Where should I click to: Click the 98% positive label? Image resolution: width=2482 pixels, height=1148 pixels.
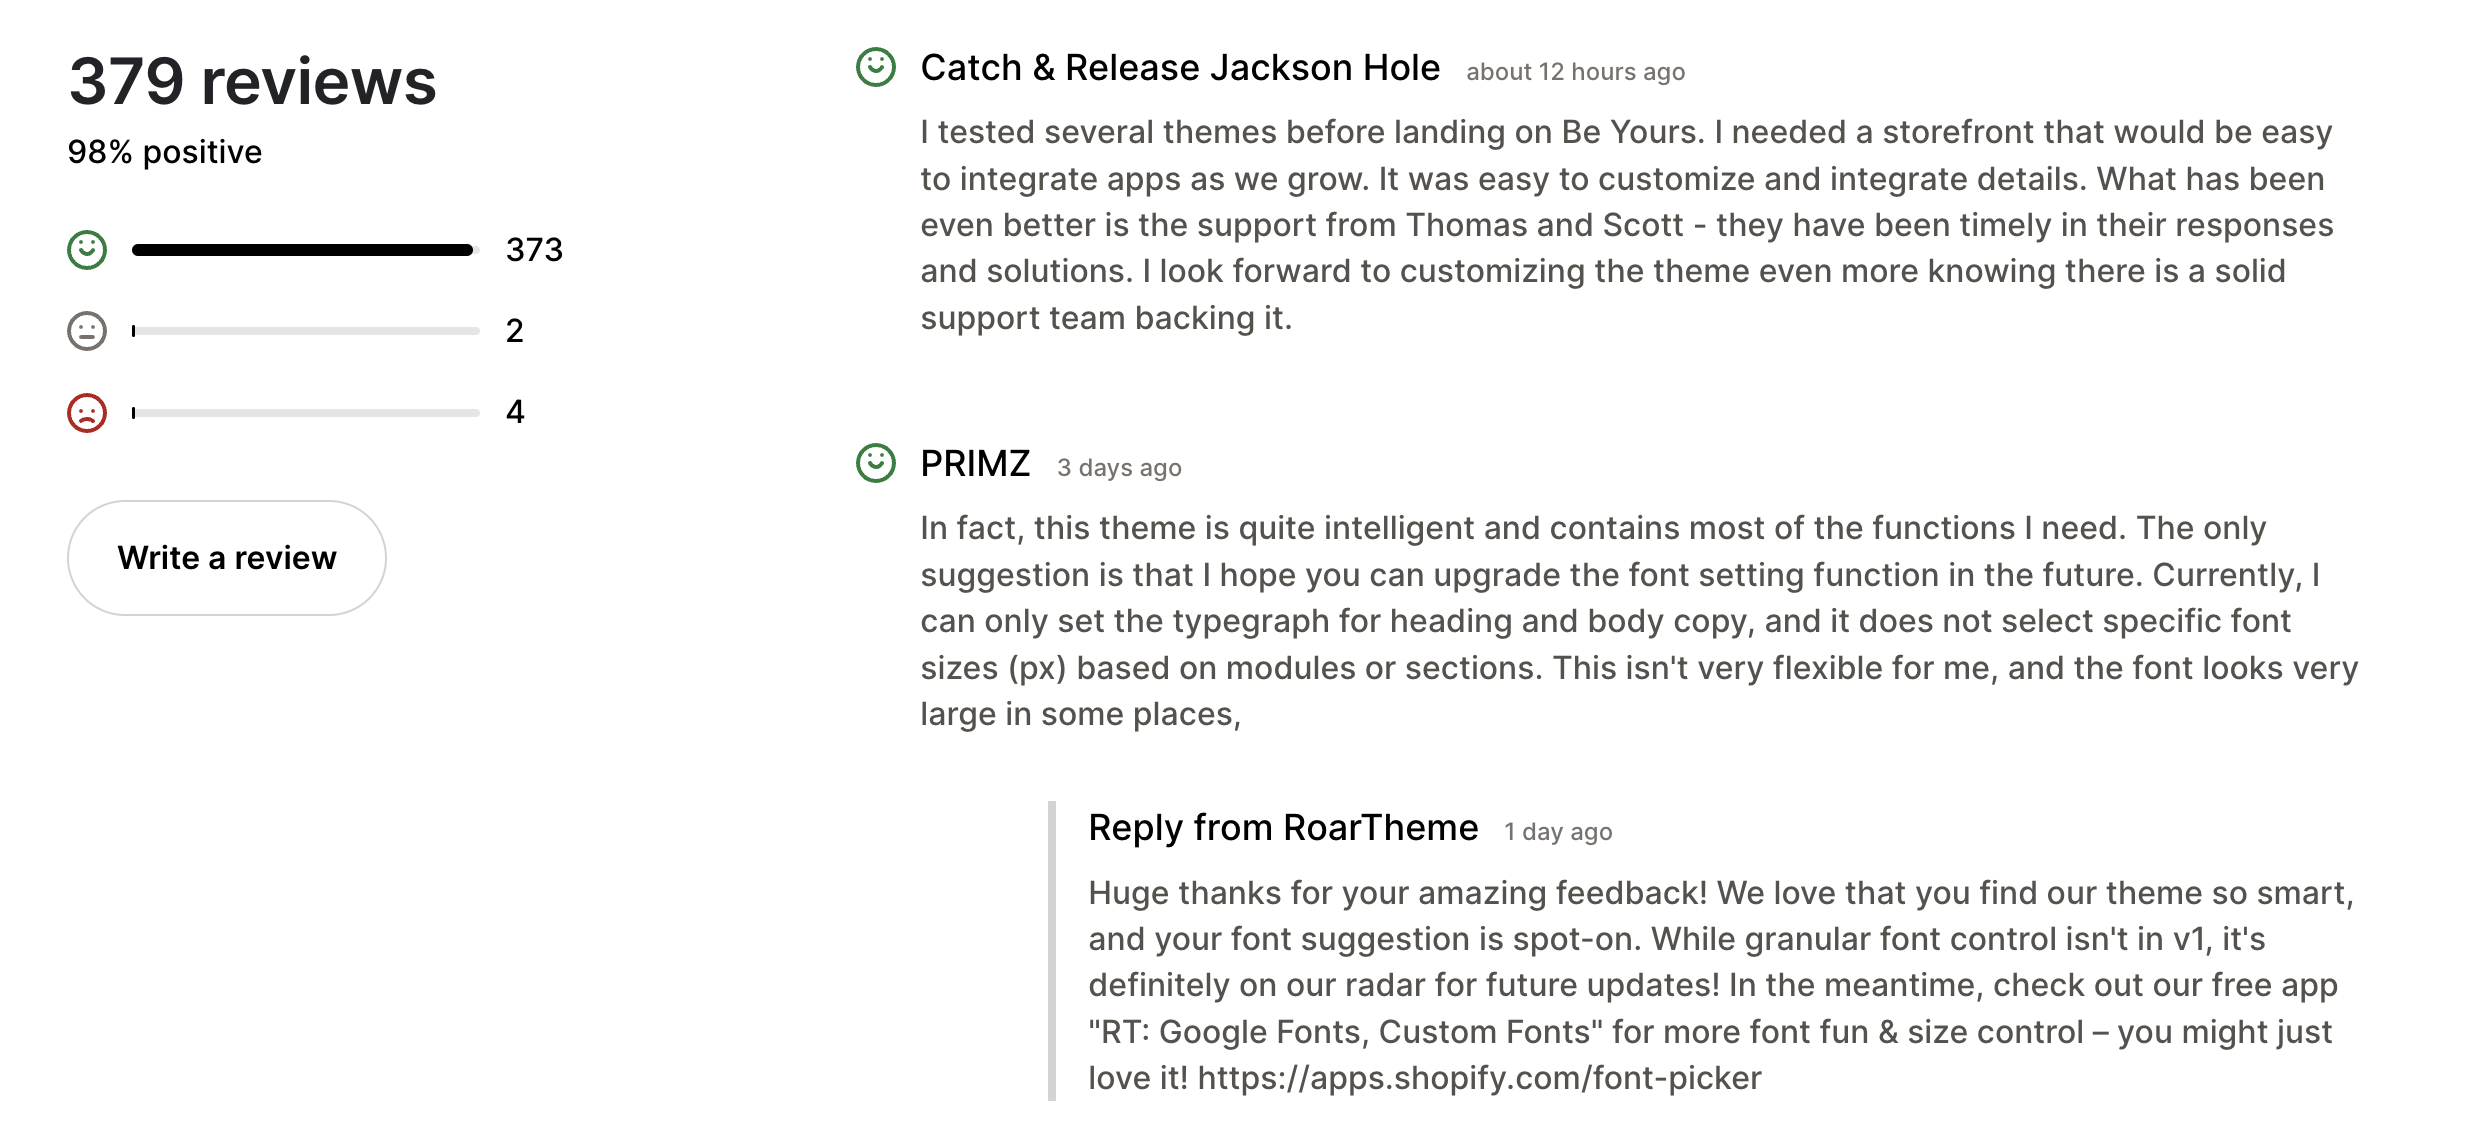point(164,151)
